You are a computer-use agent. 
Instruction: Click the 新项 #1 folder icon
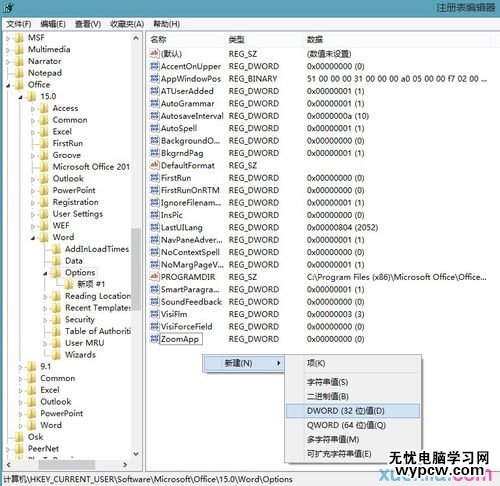coord(69,284)
